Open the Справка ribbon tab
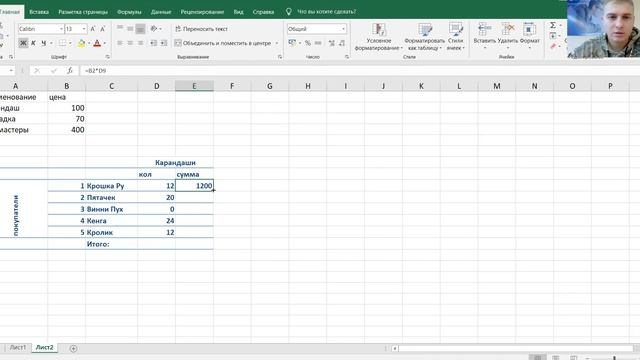640x360 pixels. pos(263,12)
